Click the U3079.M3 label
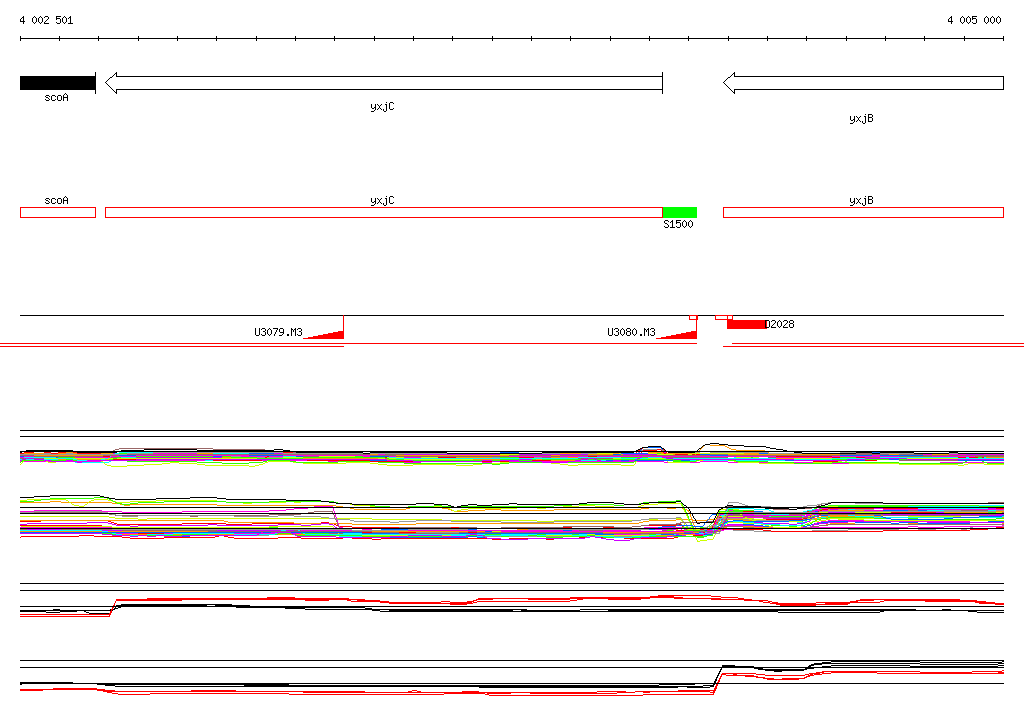Viewport: 1024px width, 714px height. point(278,332)
